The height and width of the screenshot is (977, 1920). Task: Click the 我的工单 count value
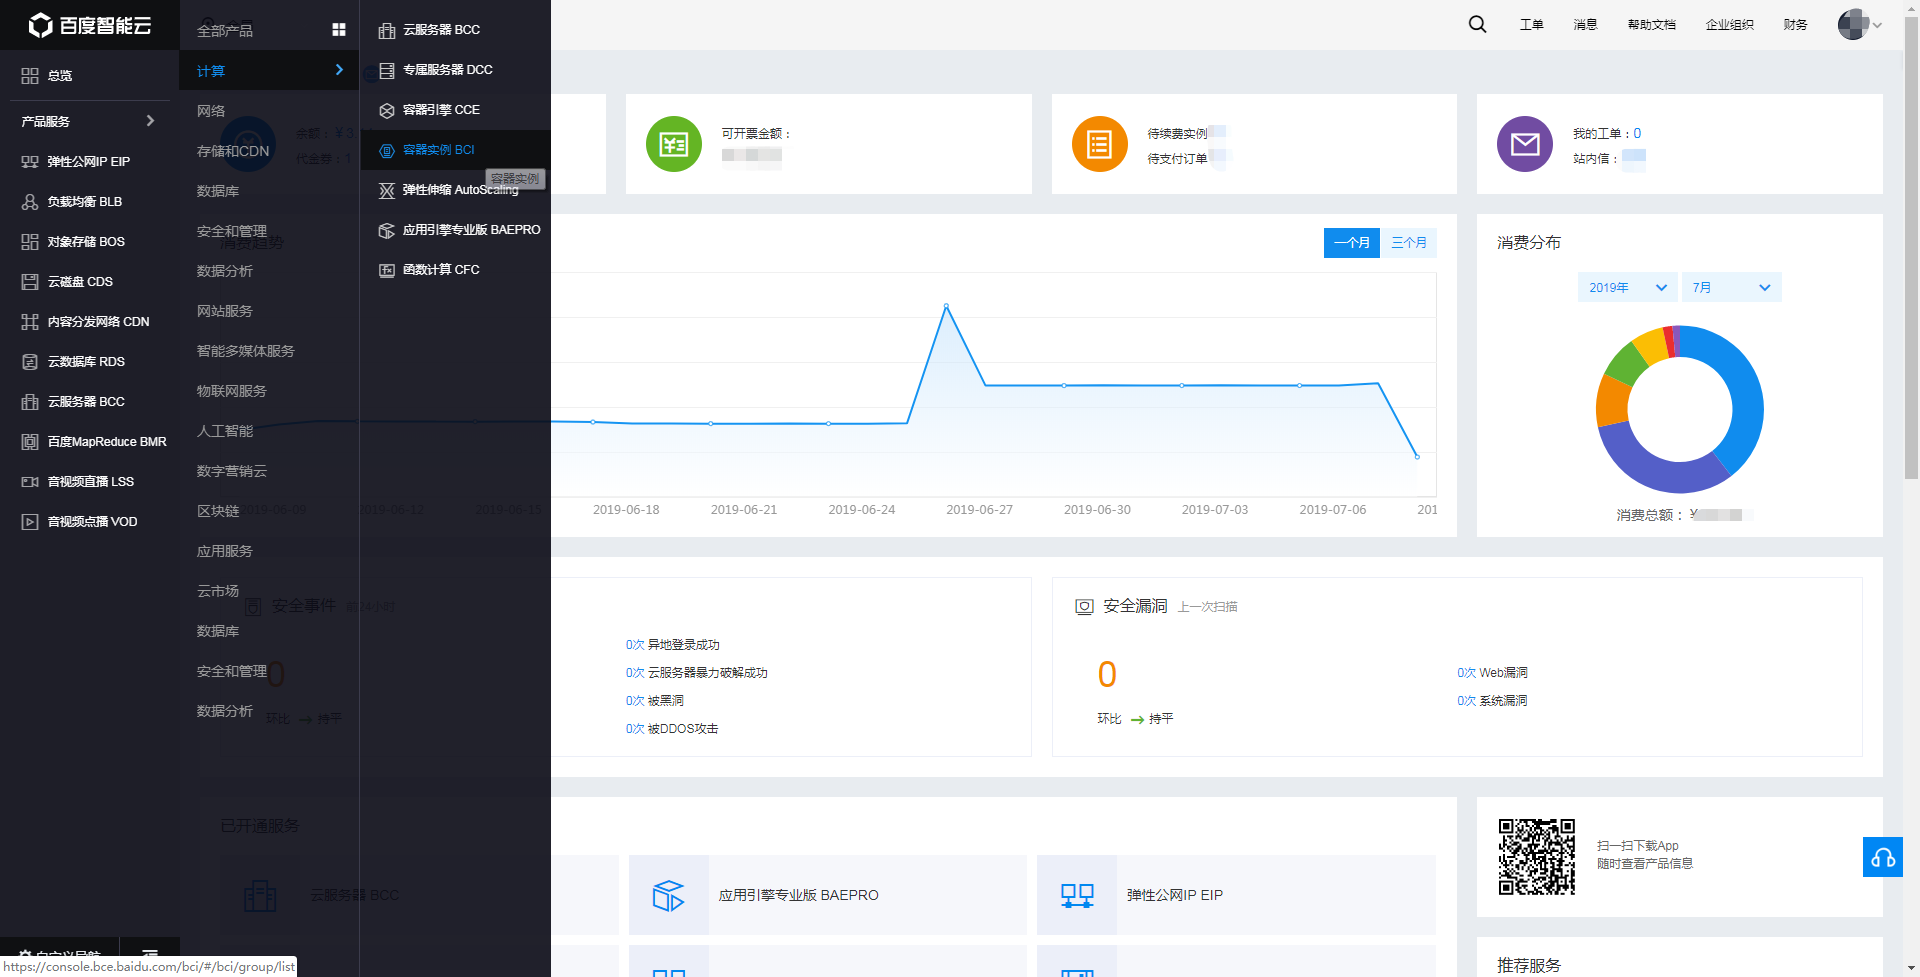1637,134
